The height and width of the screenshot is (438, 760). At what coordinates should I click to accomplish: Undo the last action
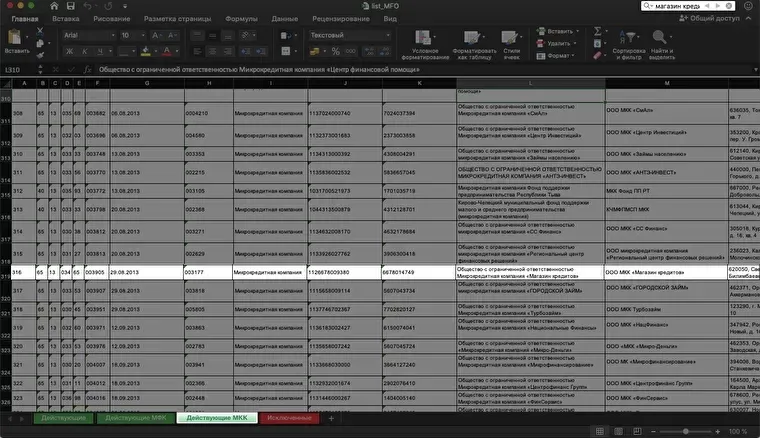(x=87, y=6)
